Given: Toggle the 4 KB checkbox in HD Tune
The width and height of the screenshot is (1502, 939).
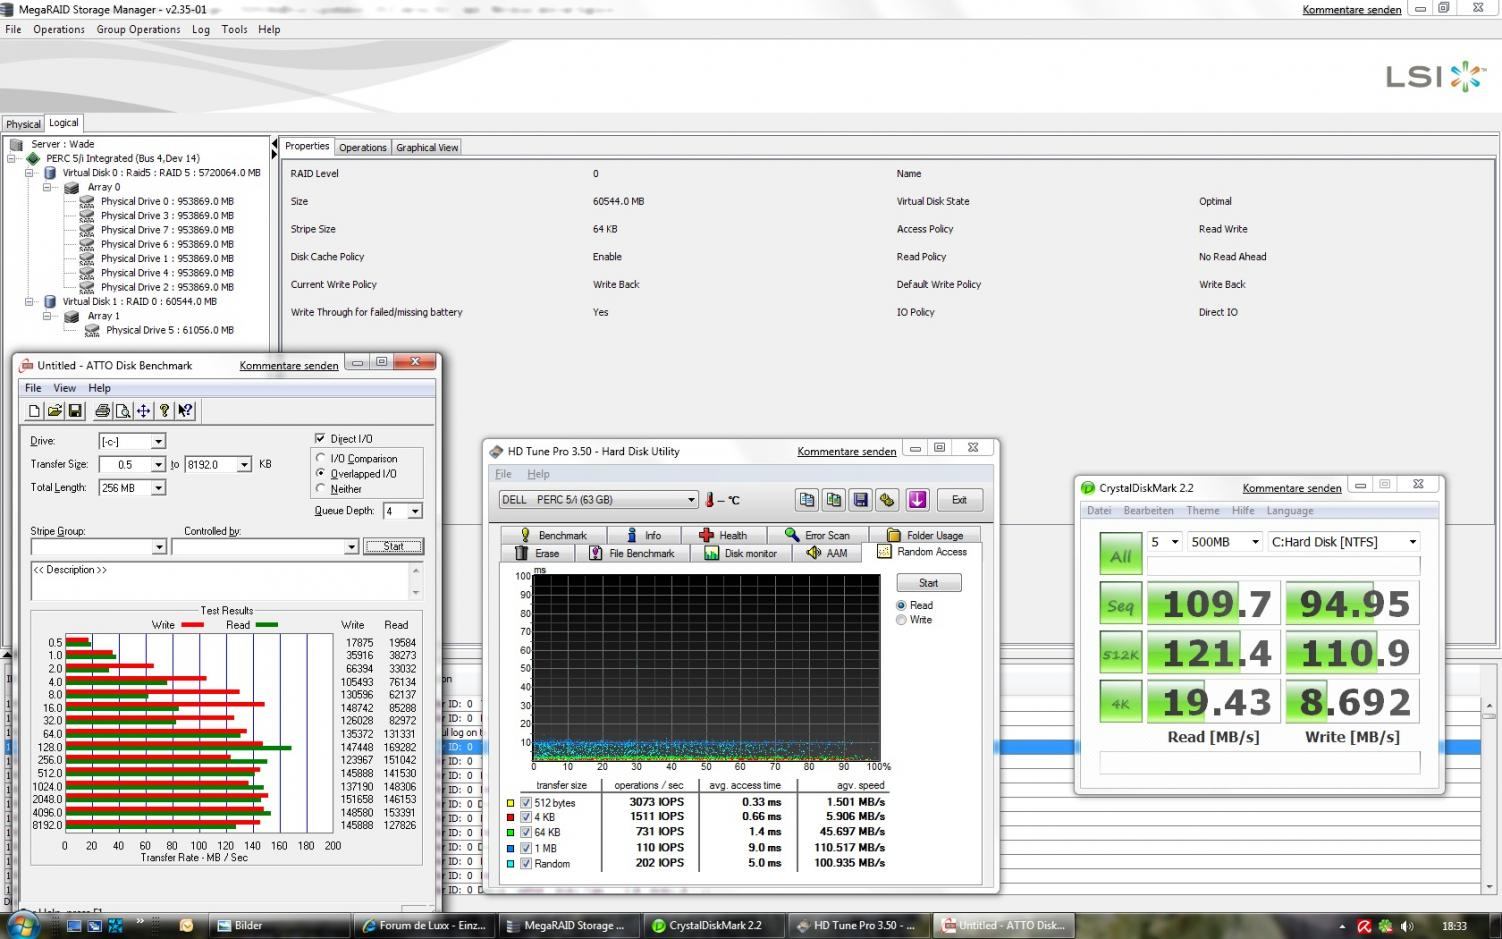Looking at the screenshot, I should [526, 817].
